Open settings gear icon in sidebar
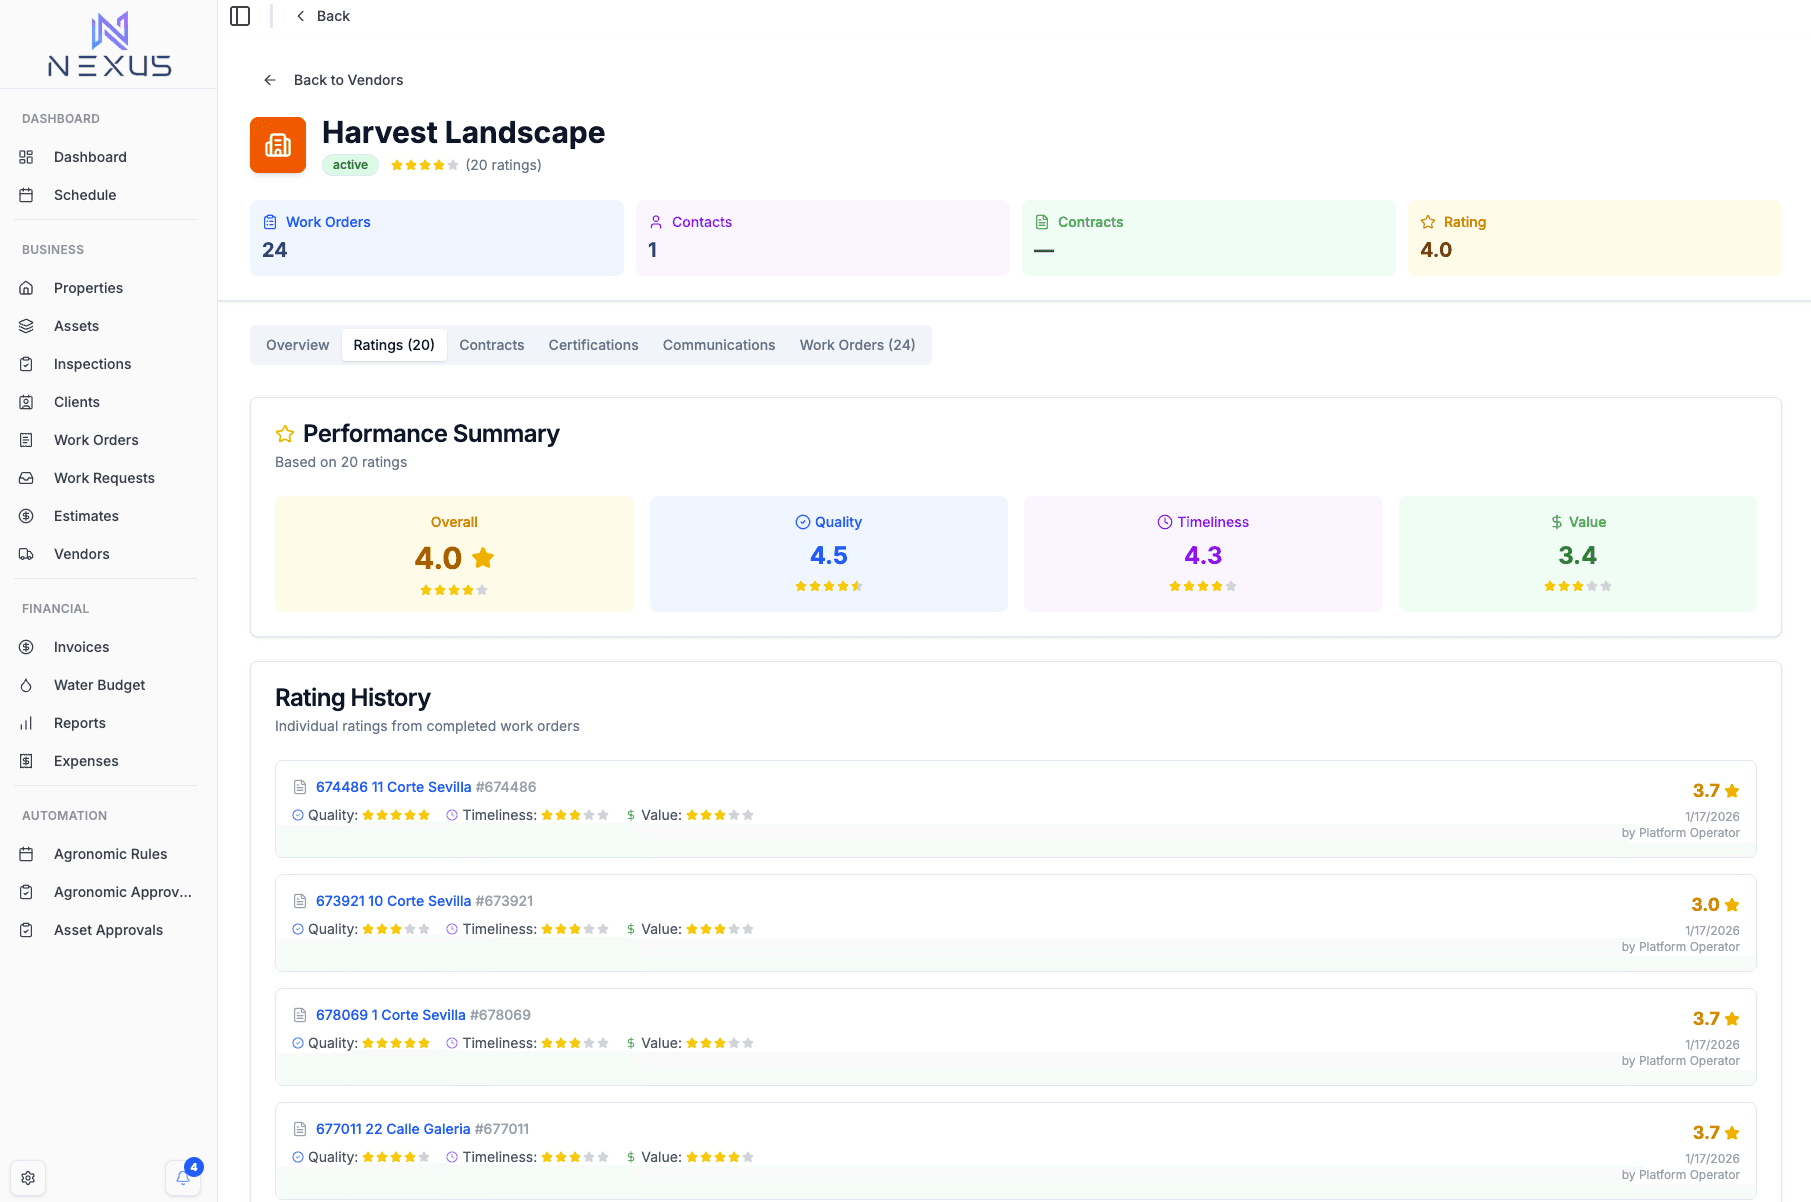 [x=28, y=1178]
